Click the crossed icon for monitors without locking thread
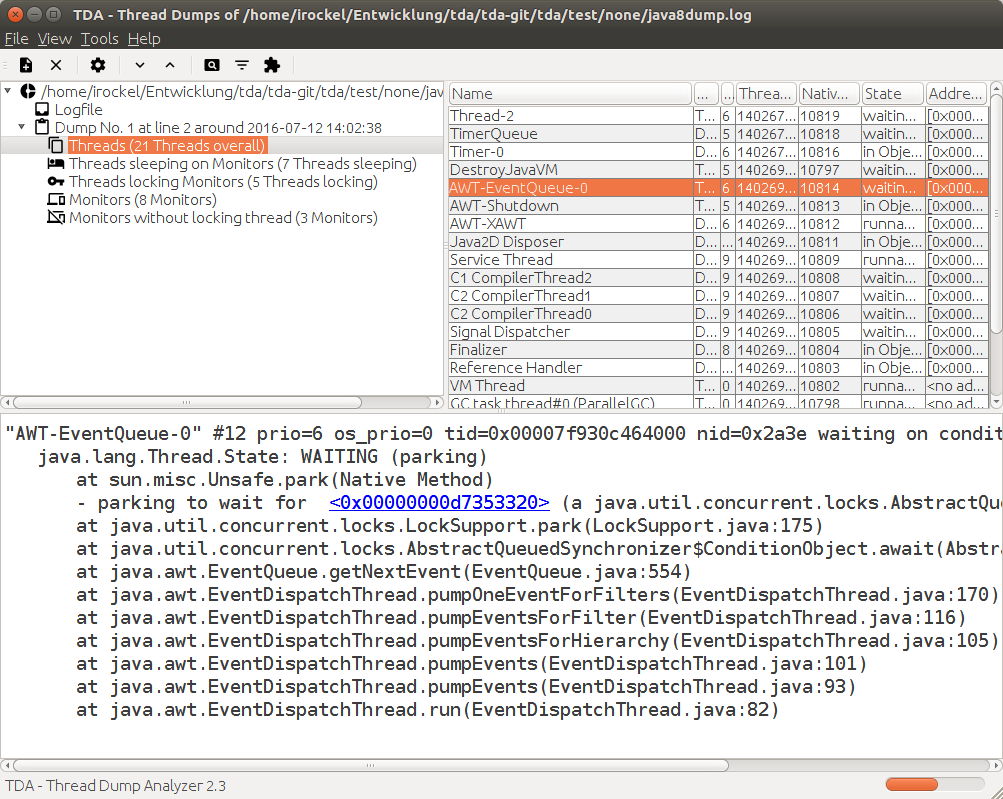 56,218
